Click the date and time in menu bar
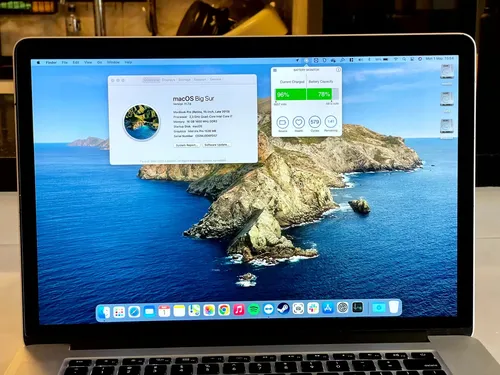The height and width of the screenshot is (375, 500). click(x=440, y=58)
